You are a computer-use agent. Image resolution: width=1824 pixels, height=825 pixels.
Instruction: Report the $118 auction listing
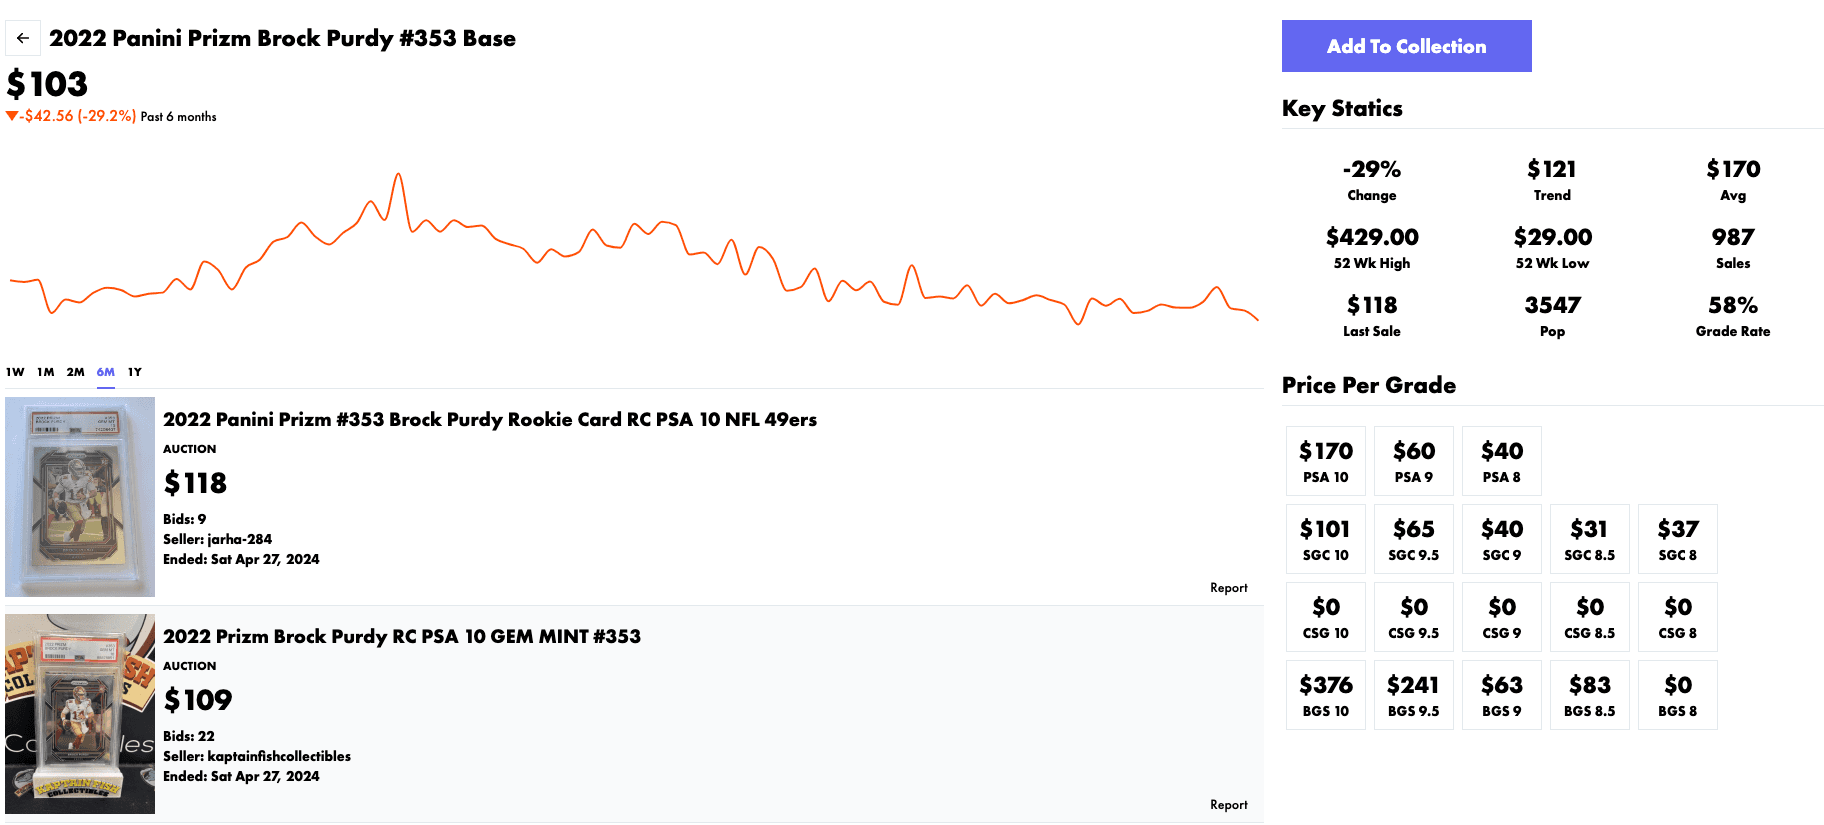(1228, 588)
